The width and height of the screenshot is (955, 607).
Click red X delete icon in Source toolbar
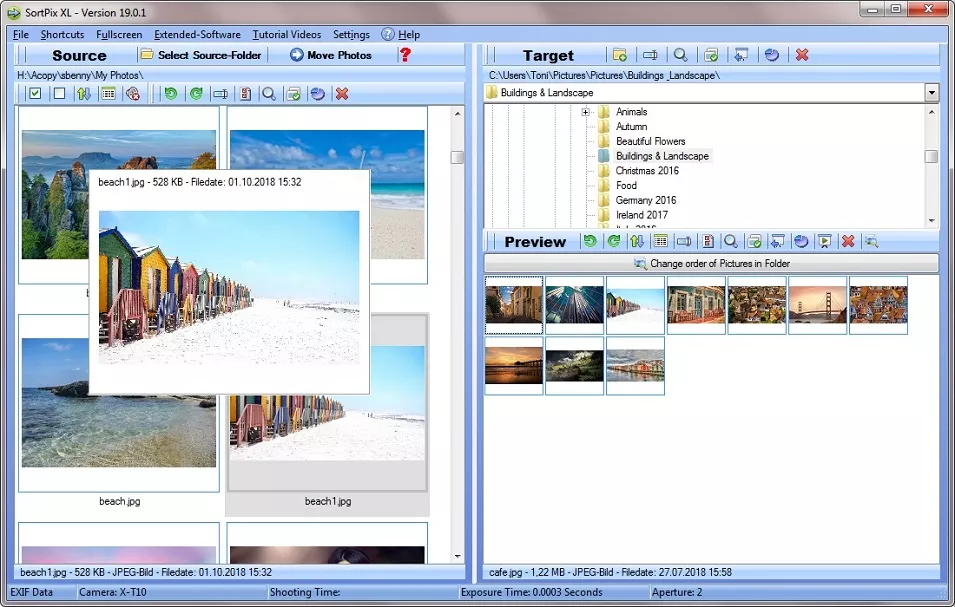point(342,94)
